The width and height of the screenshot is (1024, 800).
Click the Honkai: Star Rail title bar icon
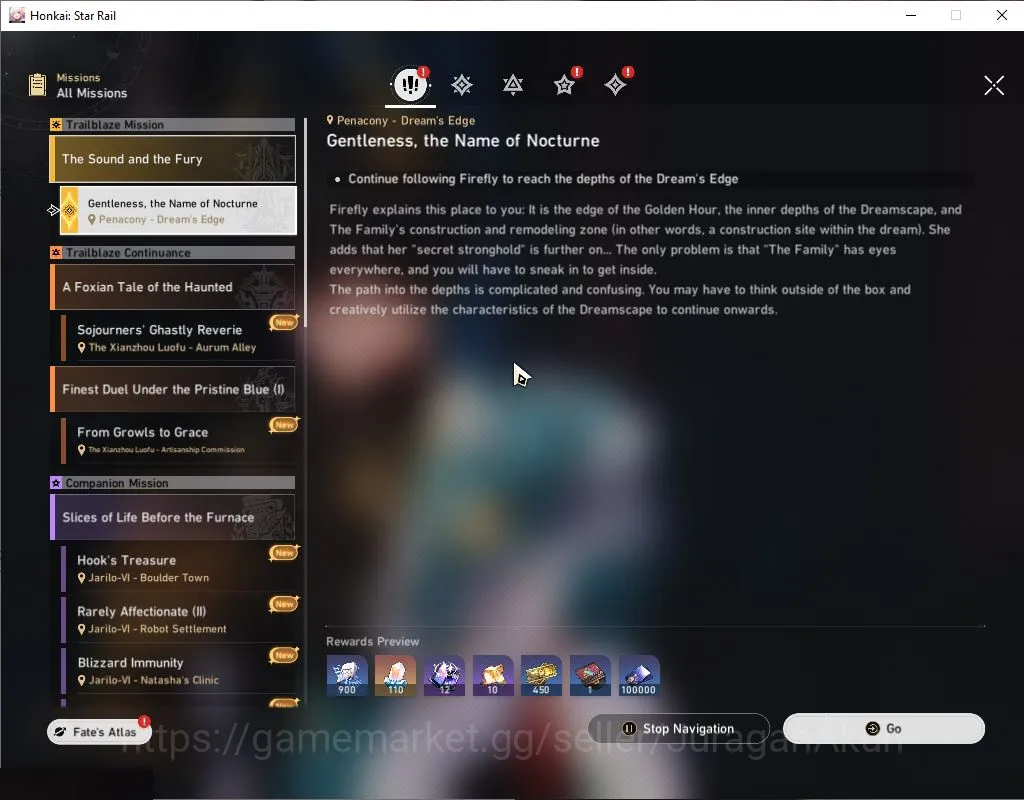(x=17, y=15)
